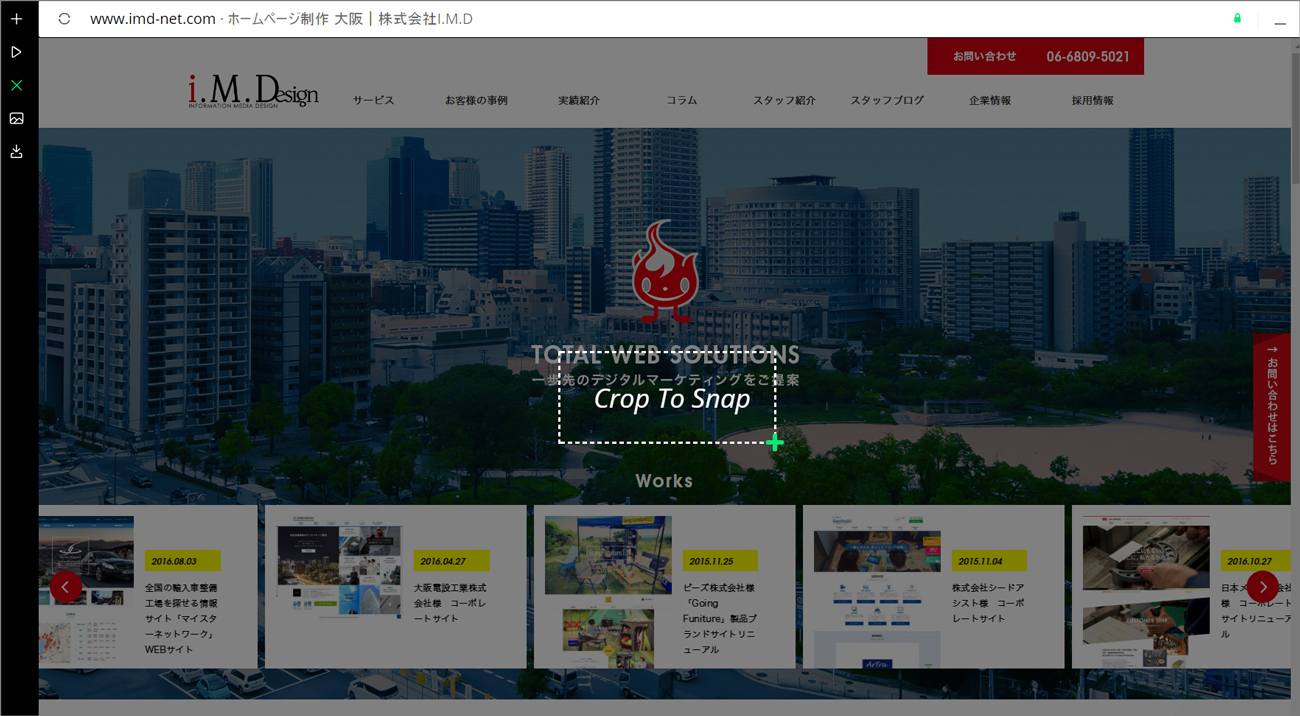The width and height of the screenshot is (1300, 716).
Task: Open the スタッフ紹介 menu item
Action: [785, 101]
